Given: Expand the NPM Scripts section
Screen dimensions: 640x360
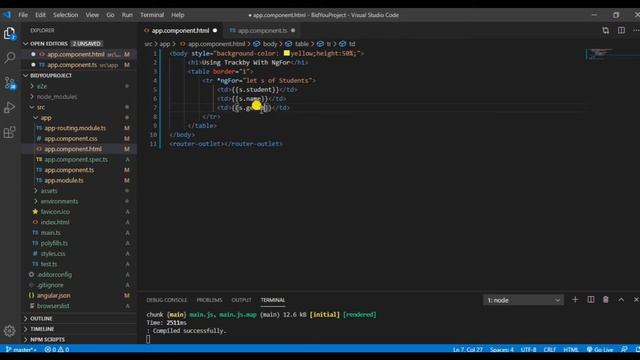Looking at the screenshot, I should 79,340.
